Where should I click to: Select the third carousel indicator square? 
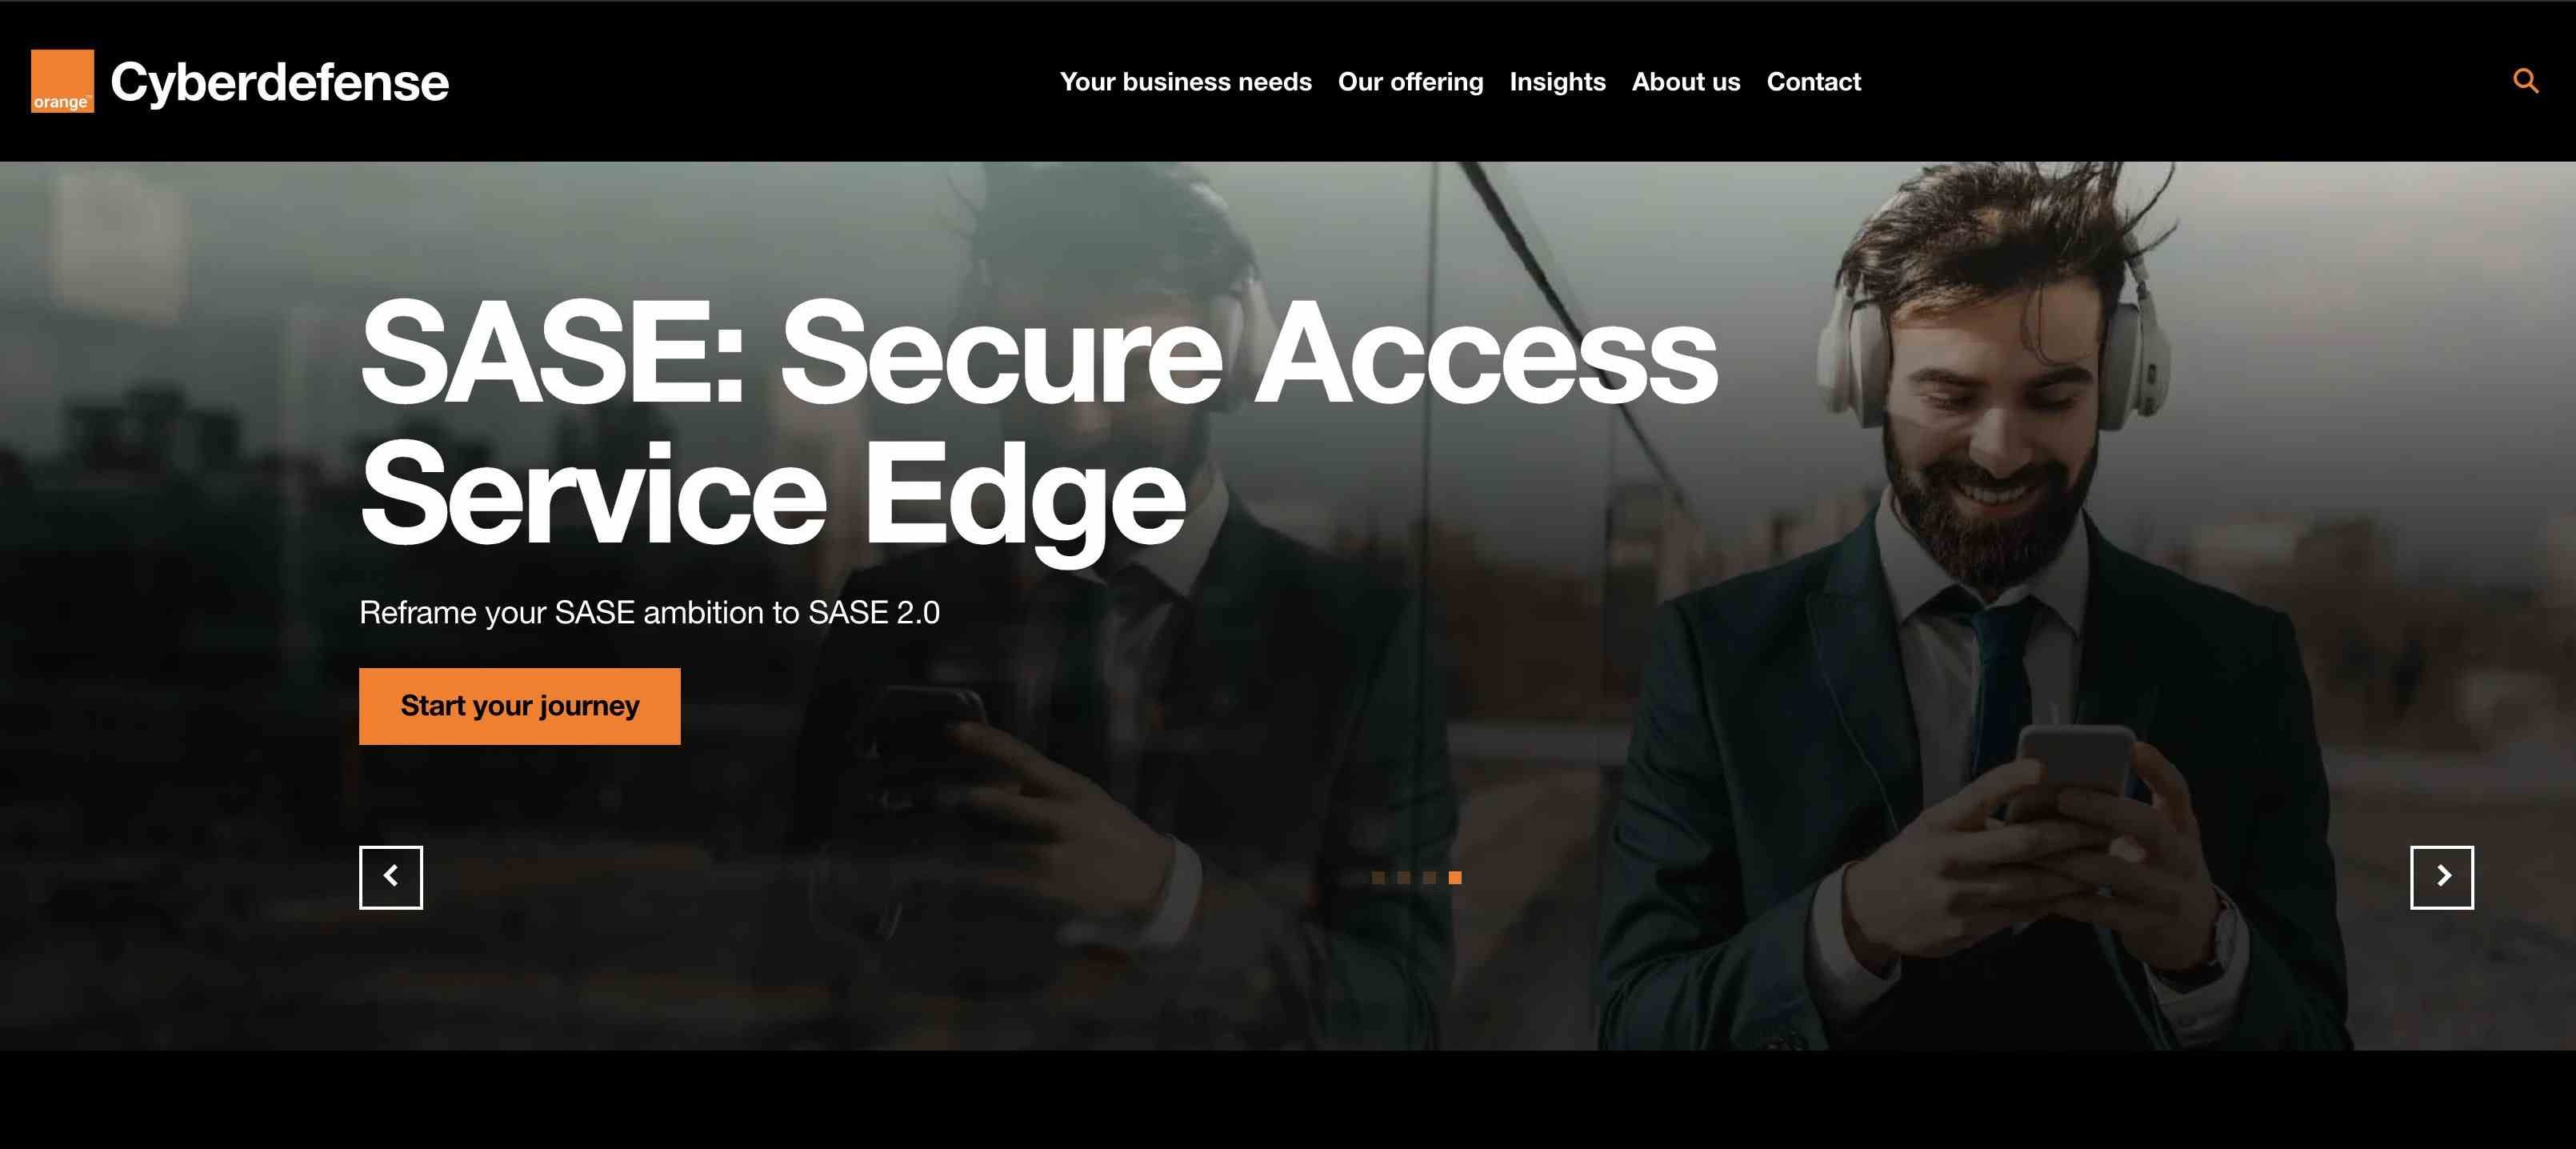point(1429,878)
